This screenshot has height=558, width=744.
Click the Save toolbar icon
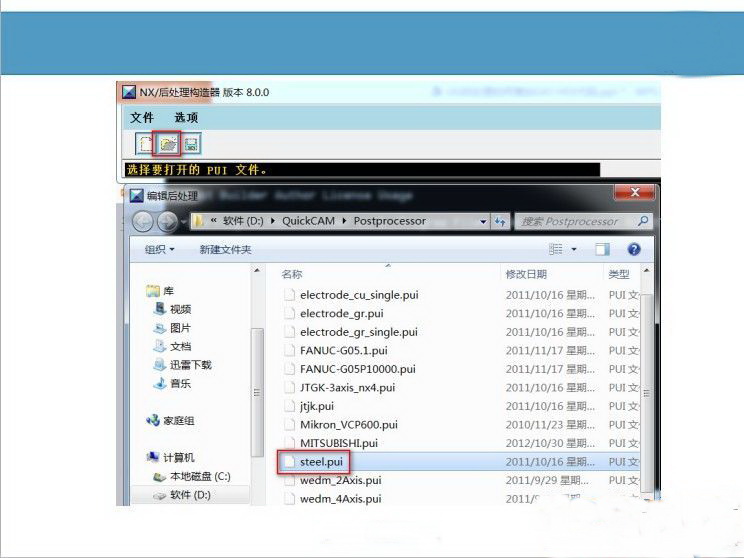pos(190,144)
